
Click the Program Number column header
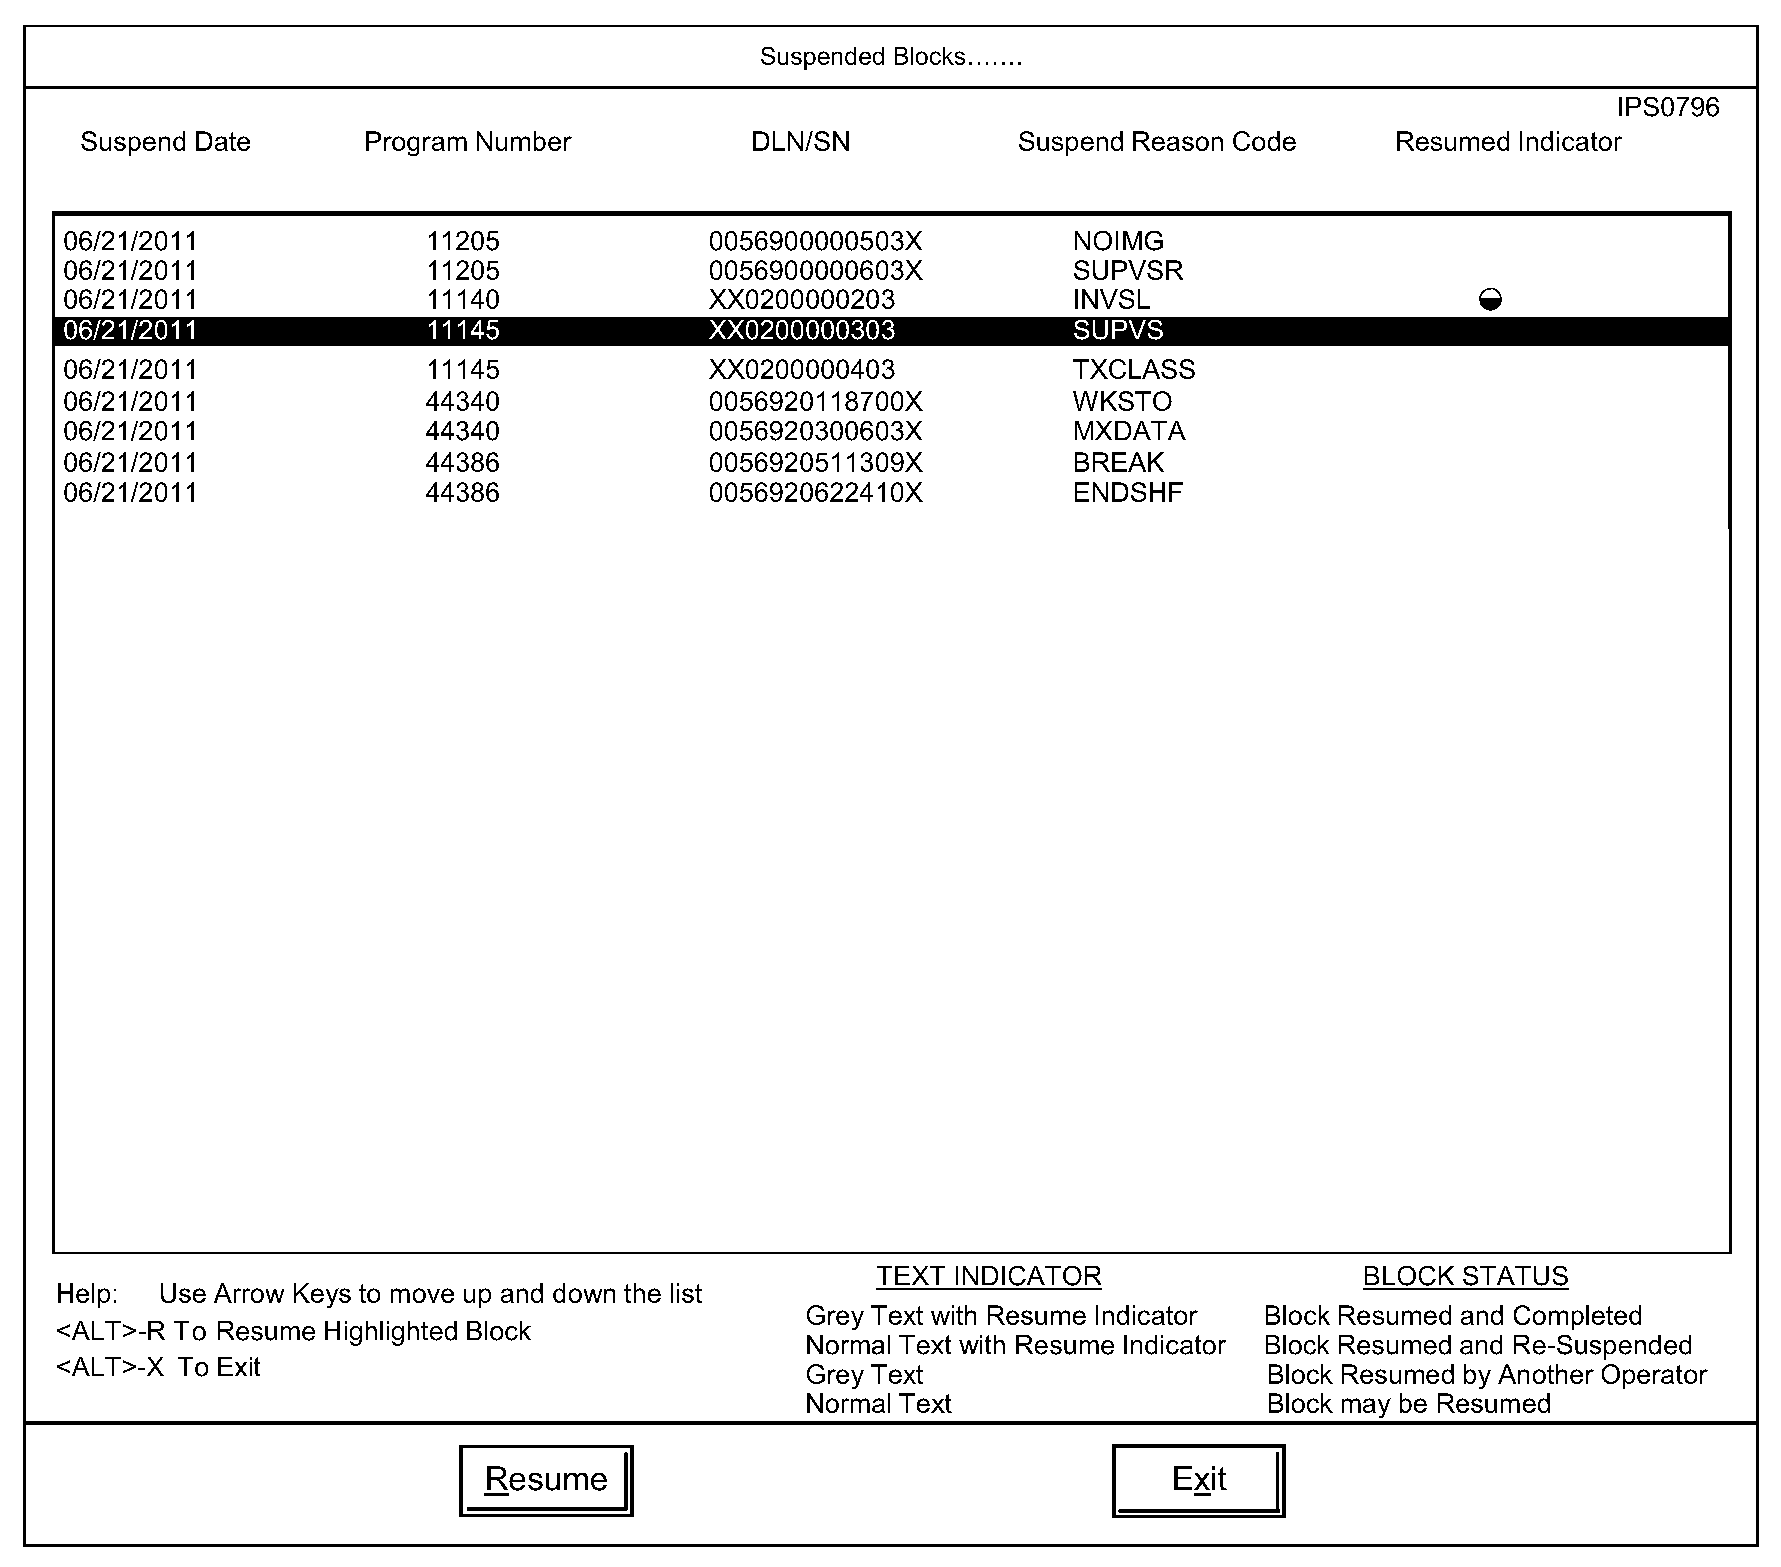click(467, 142)
